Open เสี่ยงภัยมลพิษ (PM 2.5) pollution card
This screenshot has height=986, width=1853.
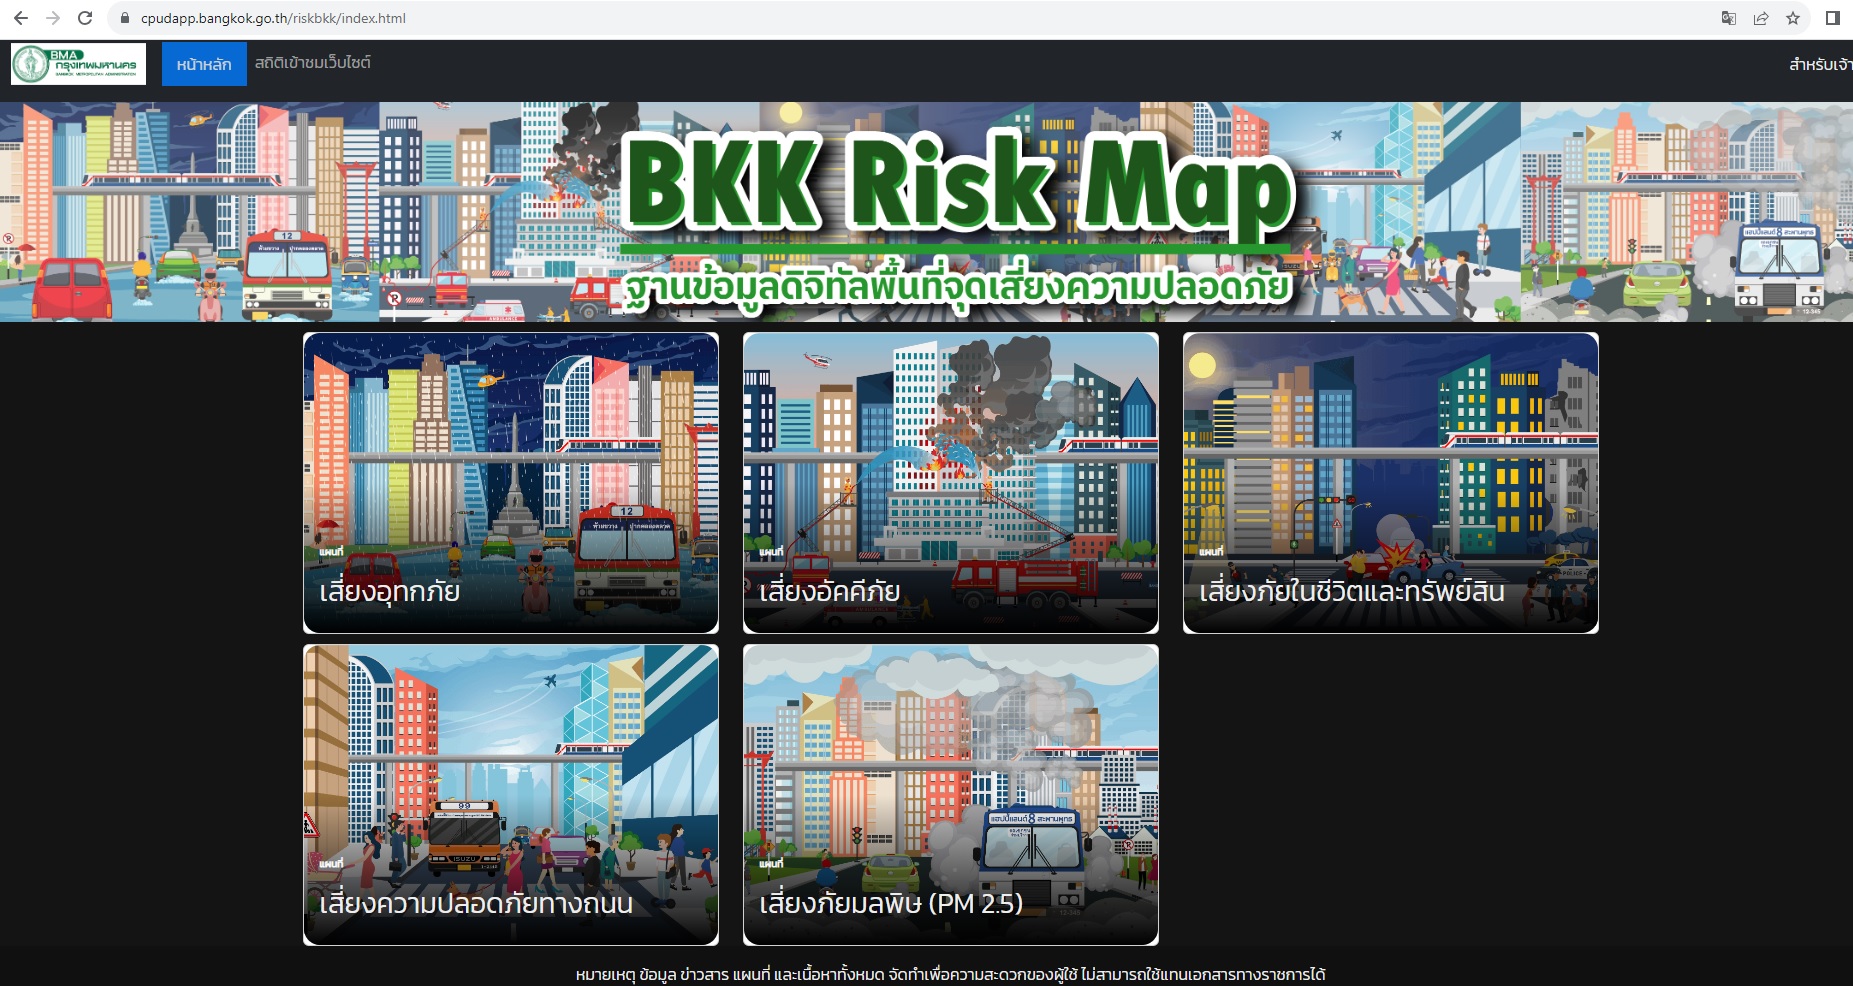(x=951, y=795)
